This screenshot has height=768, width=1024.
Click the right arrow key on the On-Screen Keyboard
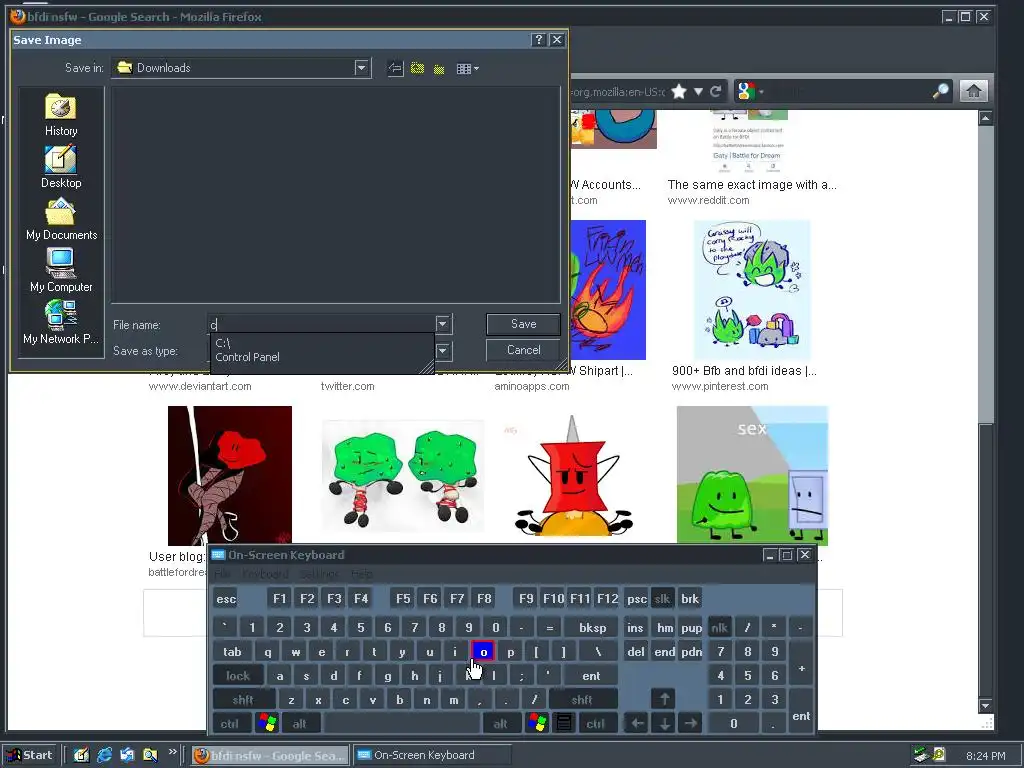pyautogui.click(x=691, y=724)
